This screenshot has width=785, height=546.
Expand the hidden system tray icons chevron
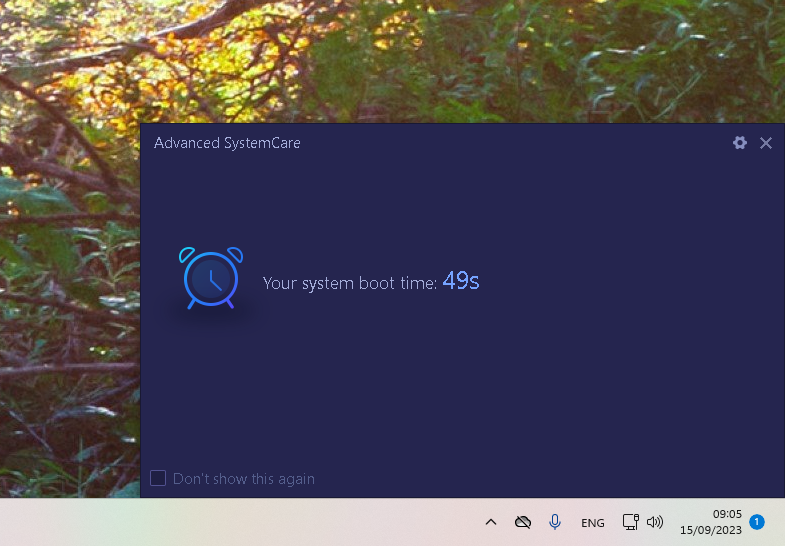point(491,522)
